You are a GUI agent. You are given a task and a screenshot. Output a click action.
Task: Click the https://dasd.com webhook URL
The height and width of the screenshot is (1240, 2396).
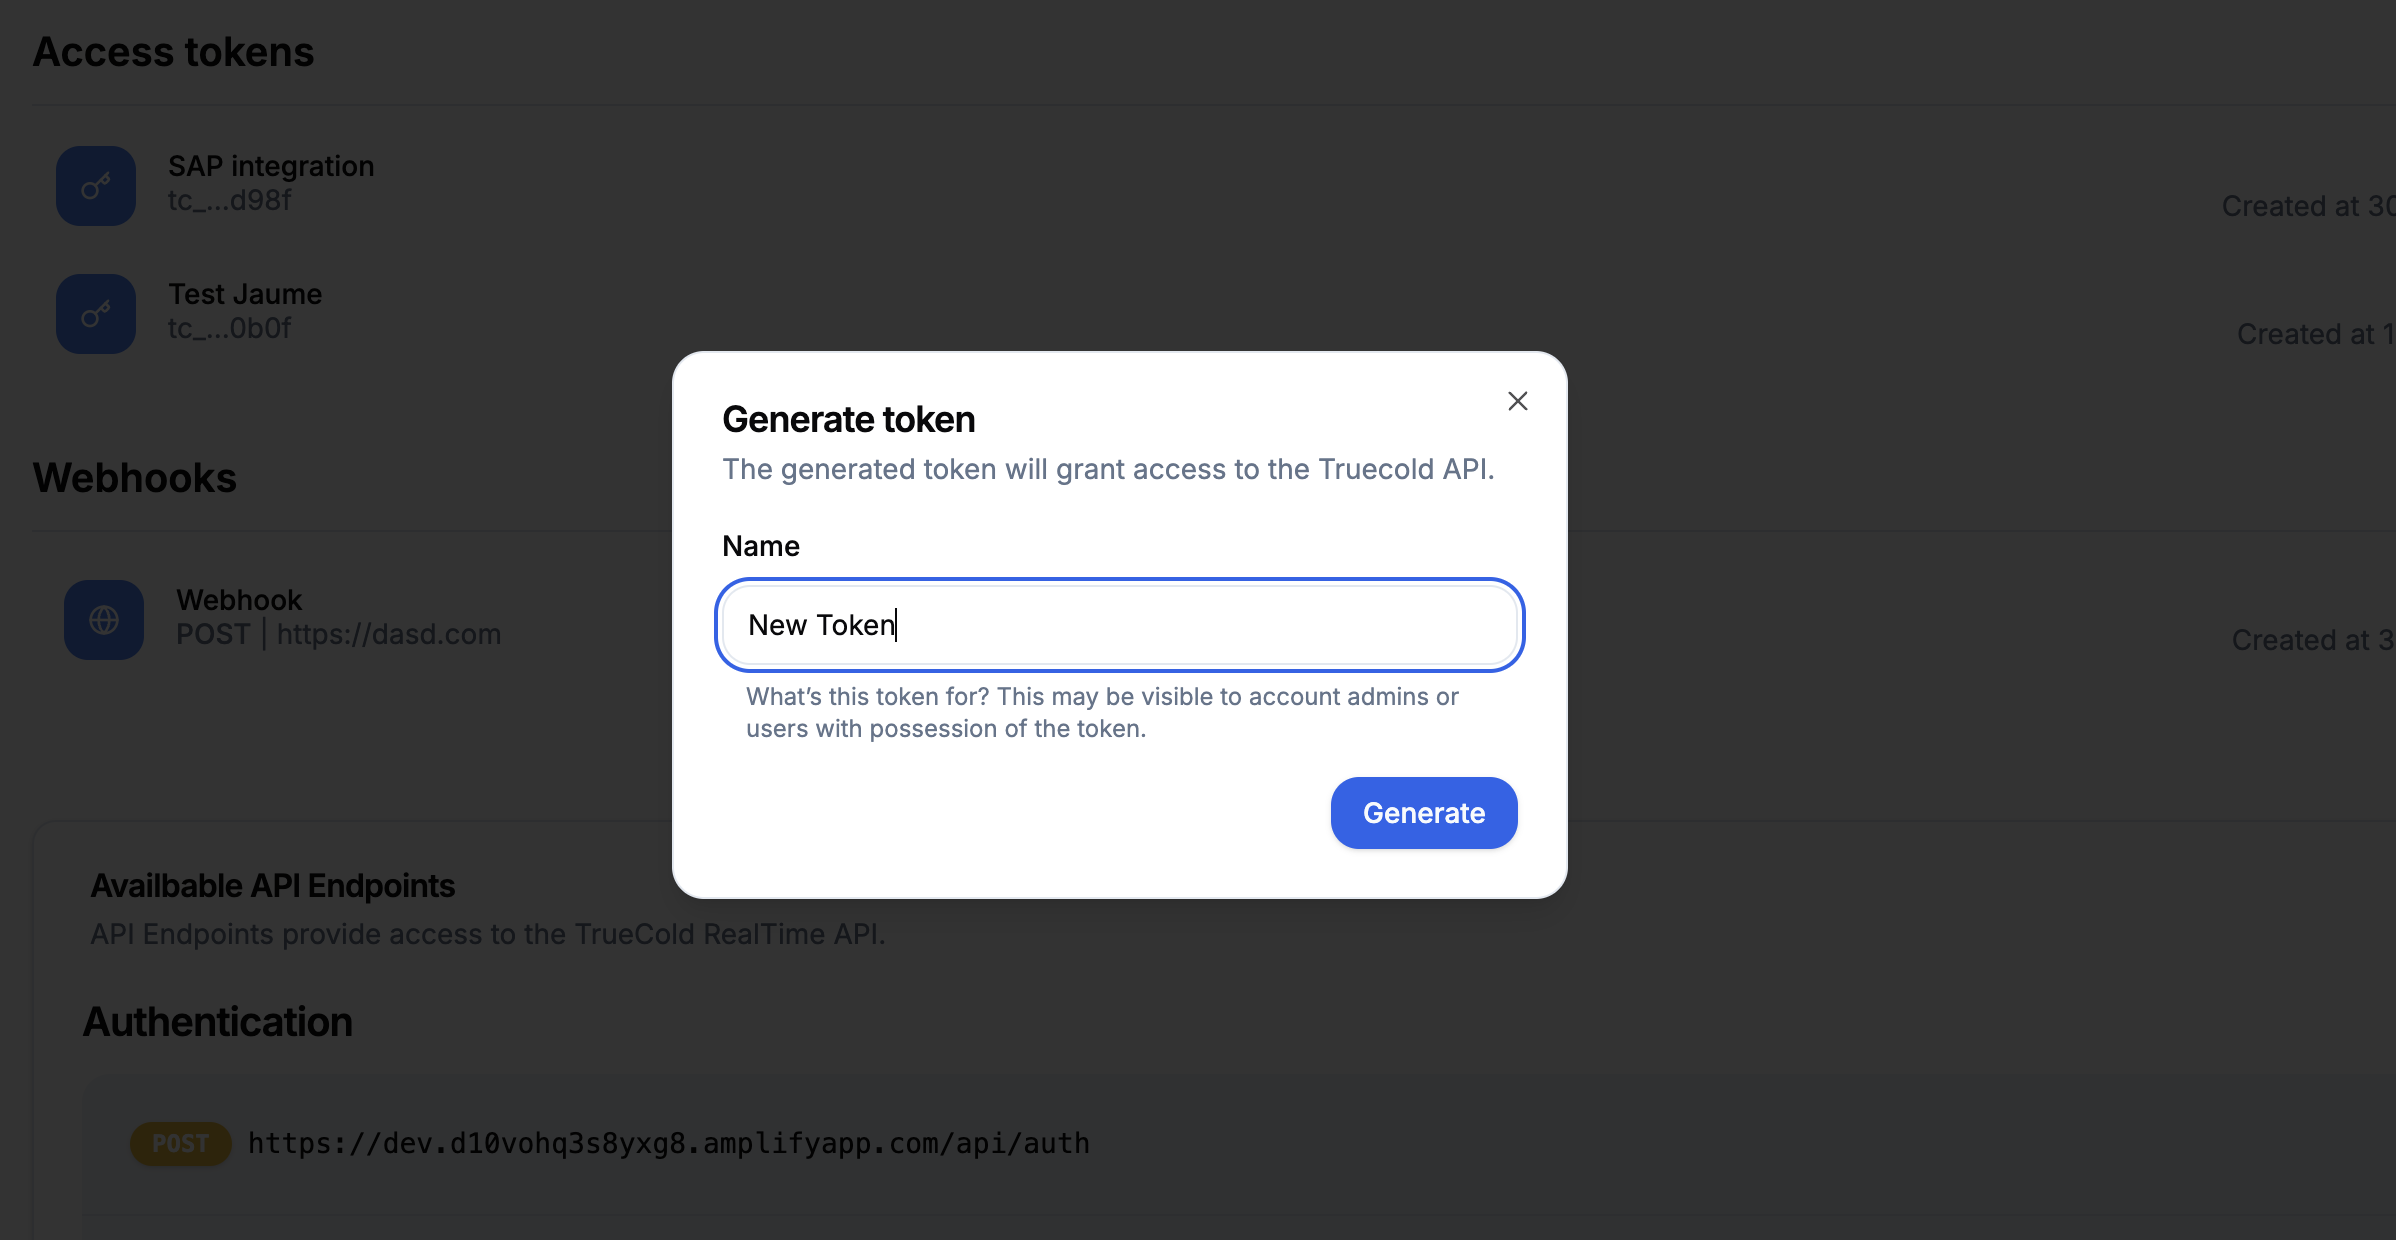[389, 634]
